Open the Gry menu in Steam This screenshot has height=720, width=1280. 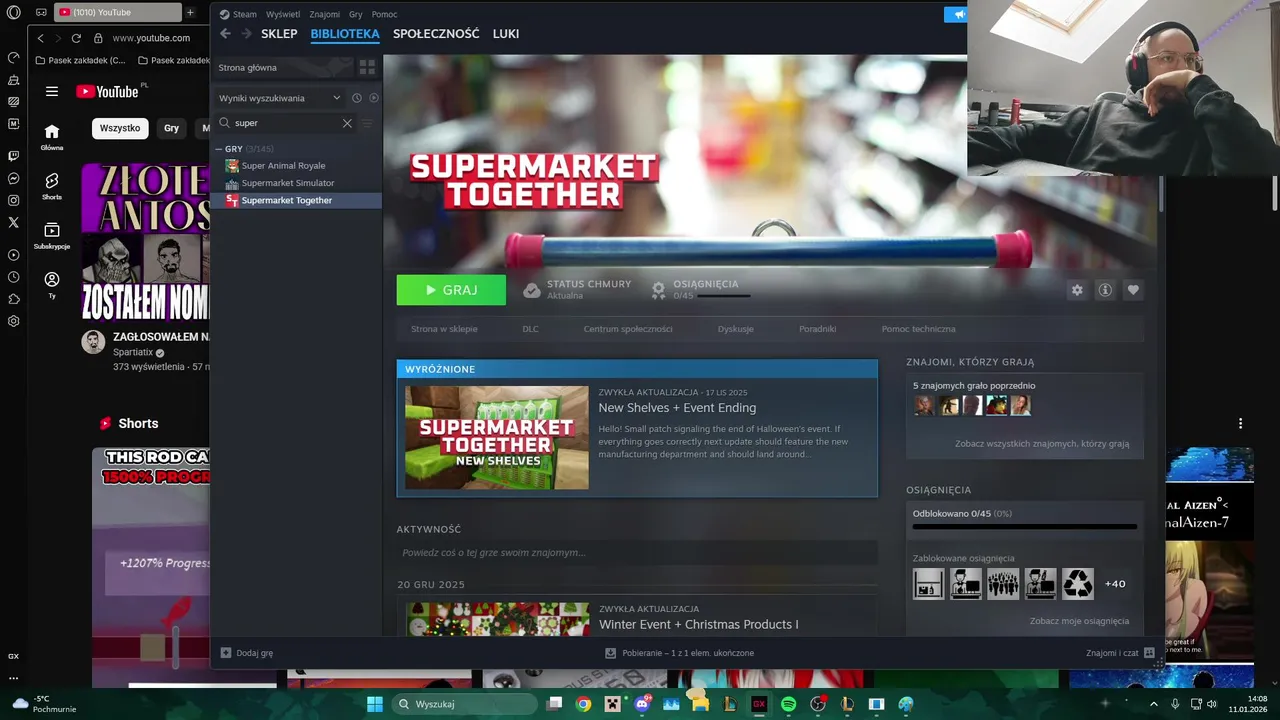(356, 14)
